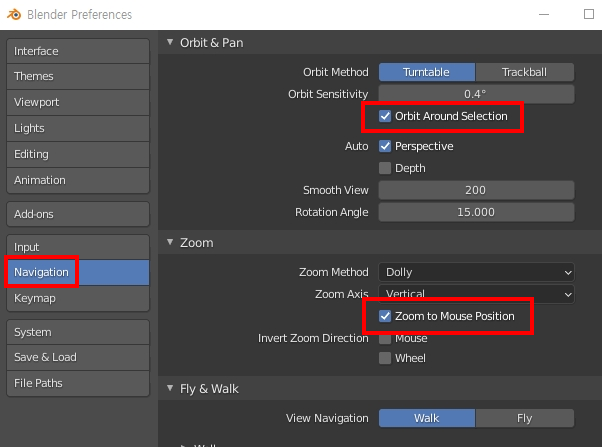The height and width of the screenshot is (447, 602).
Task: Set orbit method to Turntable
Action: [427, 72]
